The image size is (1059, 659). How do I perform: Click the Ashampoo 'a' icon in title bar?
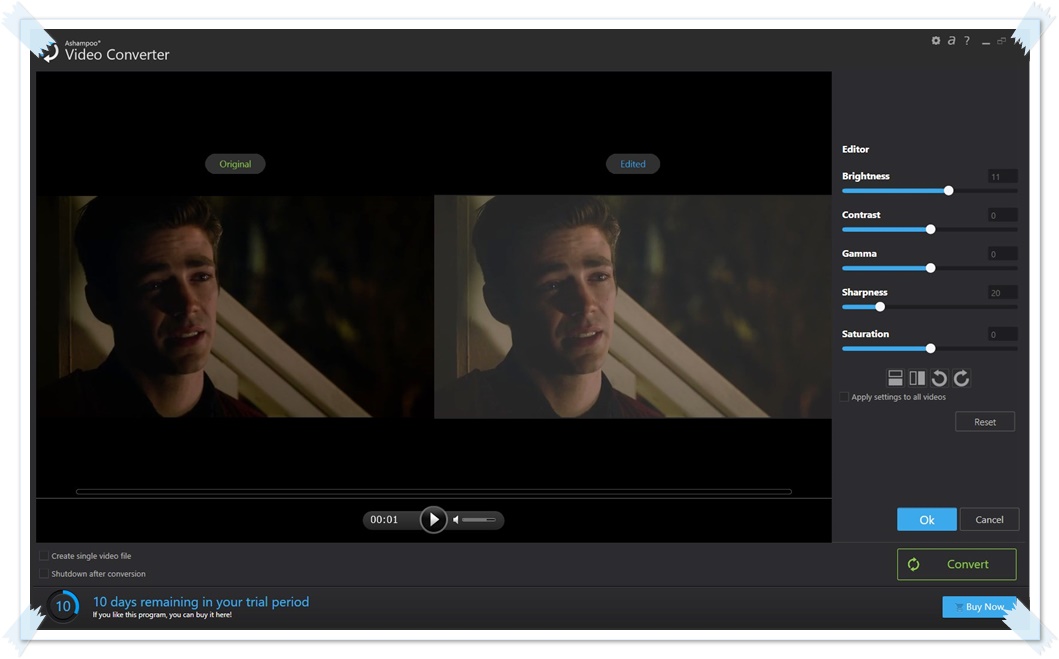951,41
